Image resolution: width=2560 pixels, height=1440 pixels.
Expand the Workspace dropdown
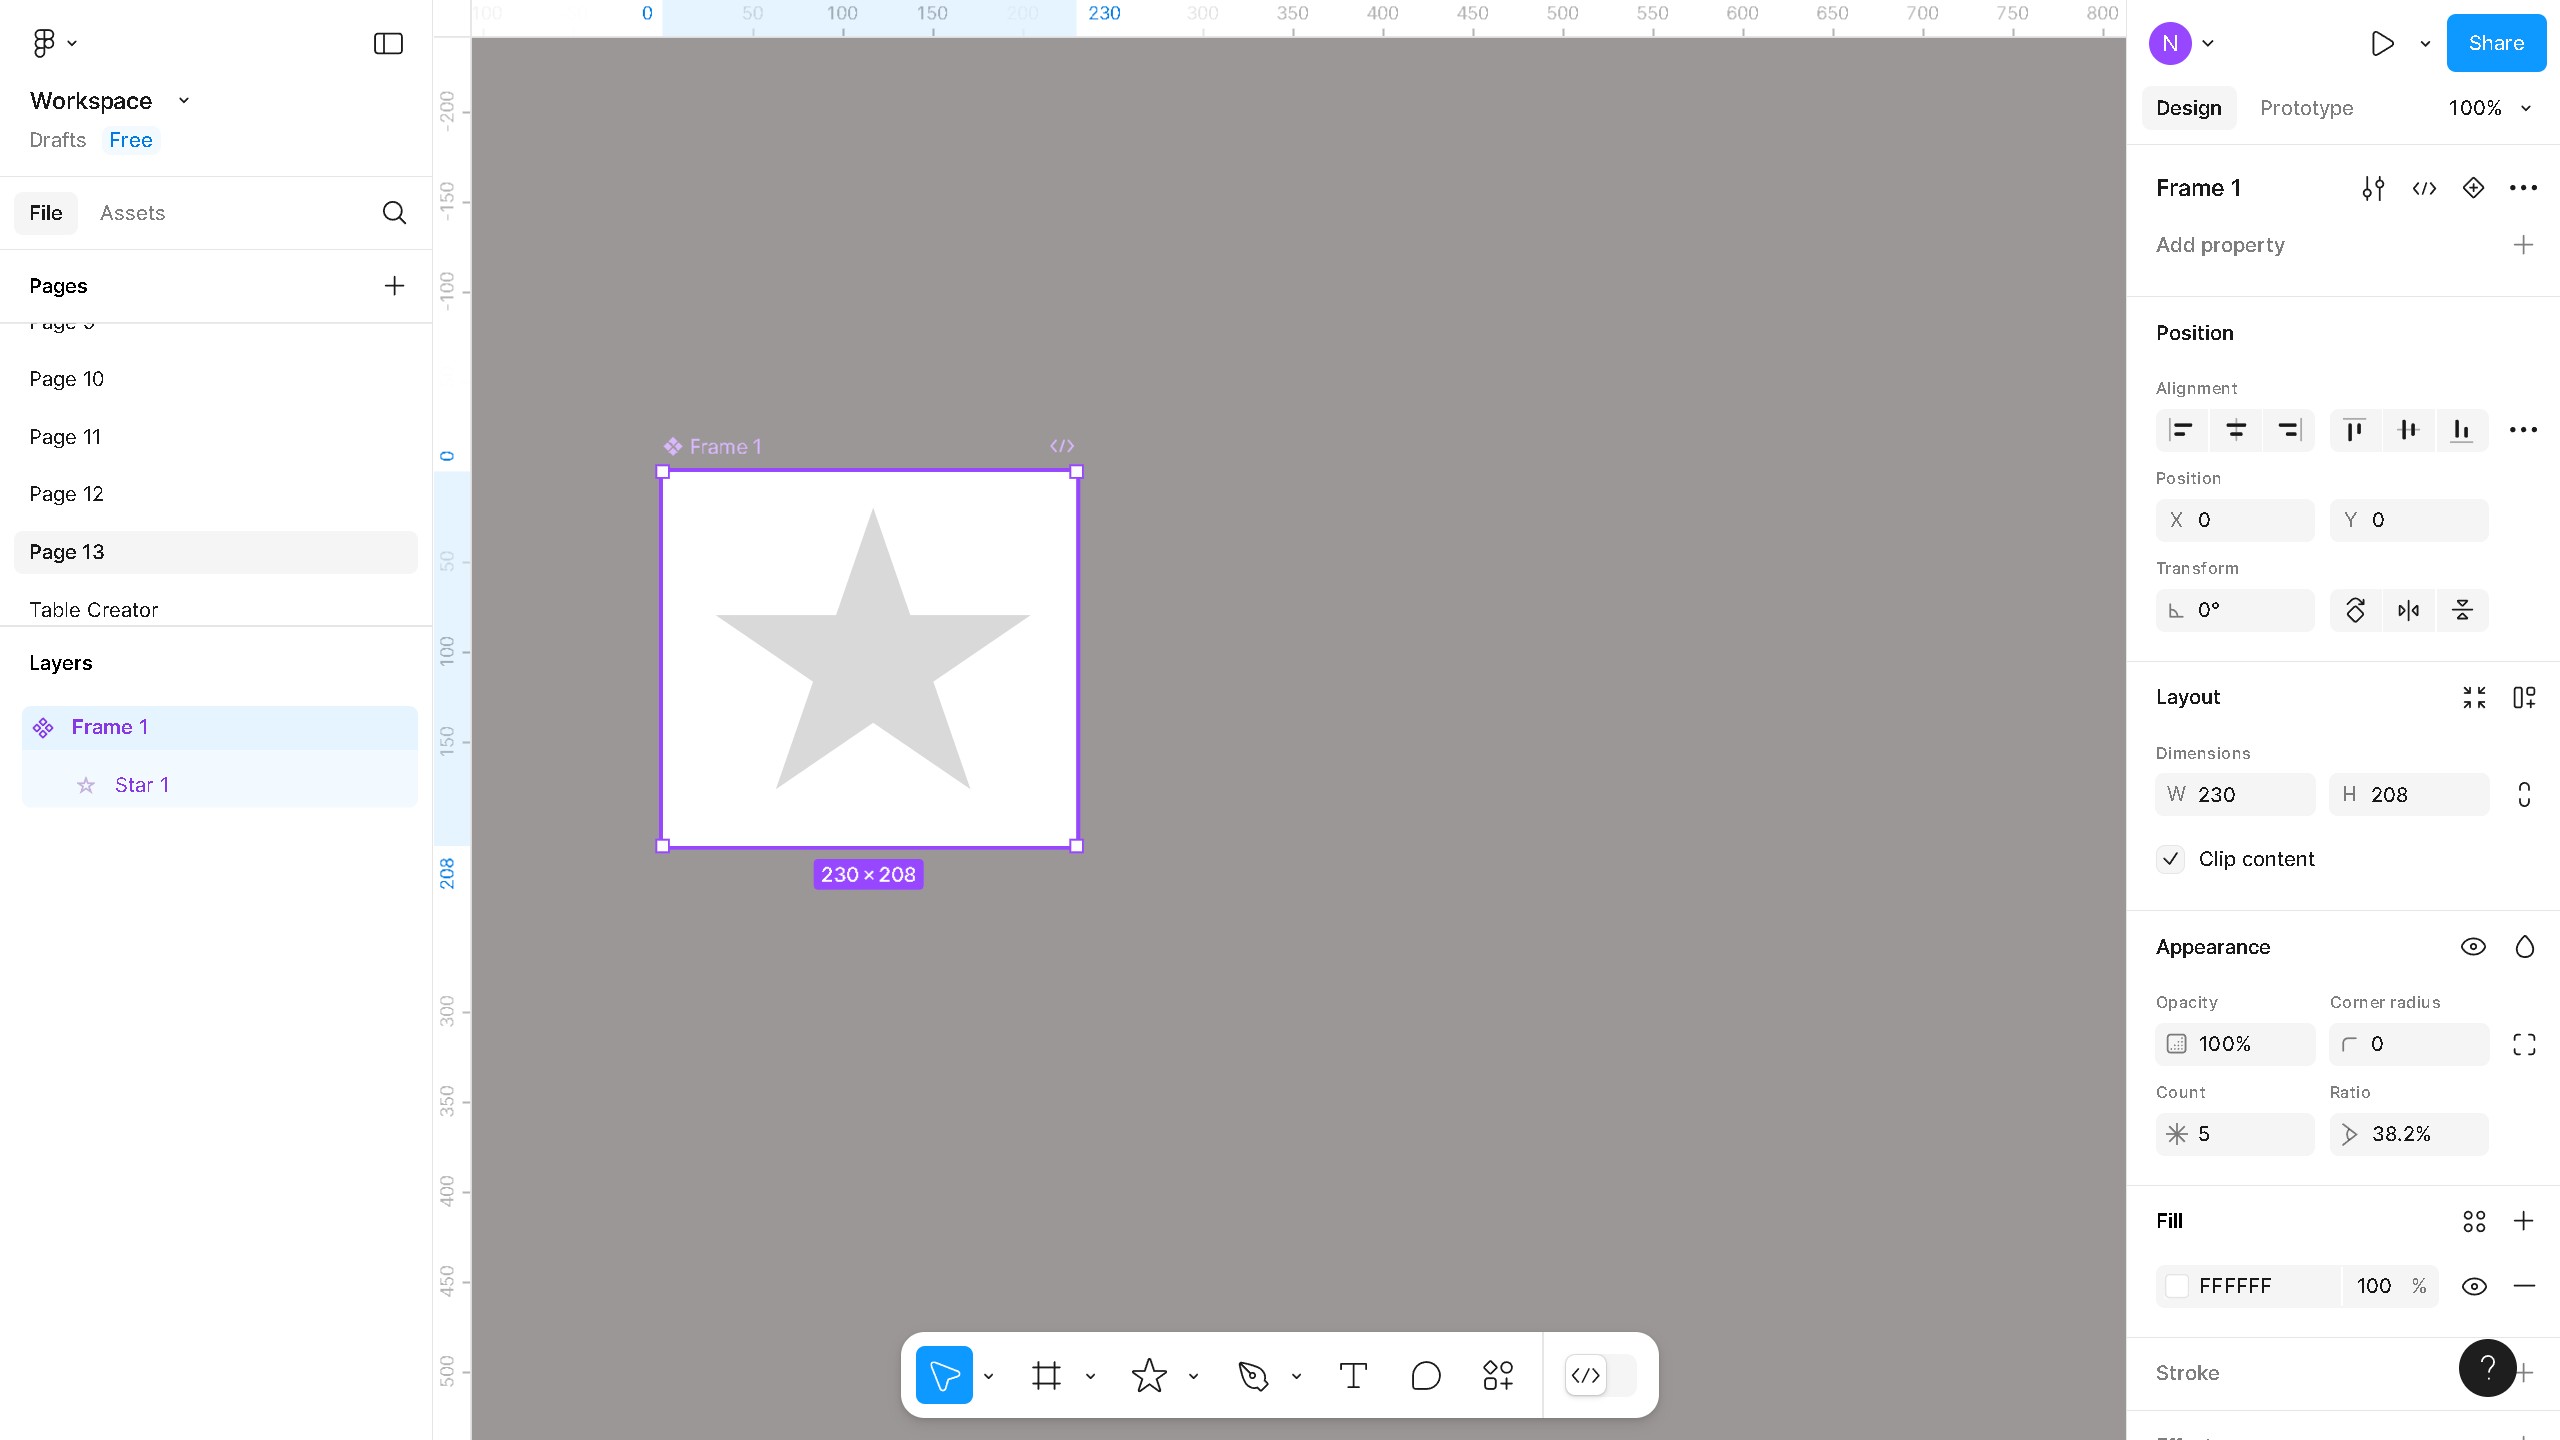[x=183, y=100]
